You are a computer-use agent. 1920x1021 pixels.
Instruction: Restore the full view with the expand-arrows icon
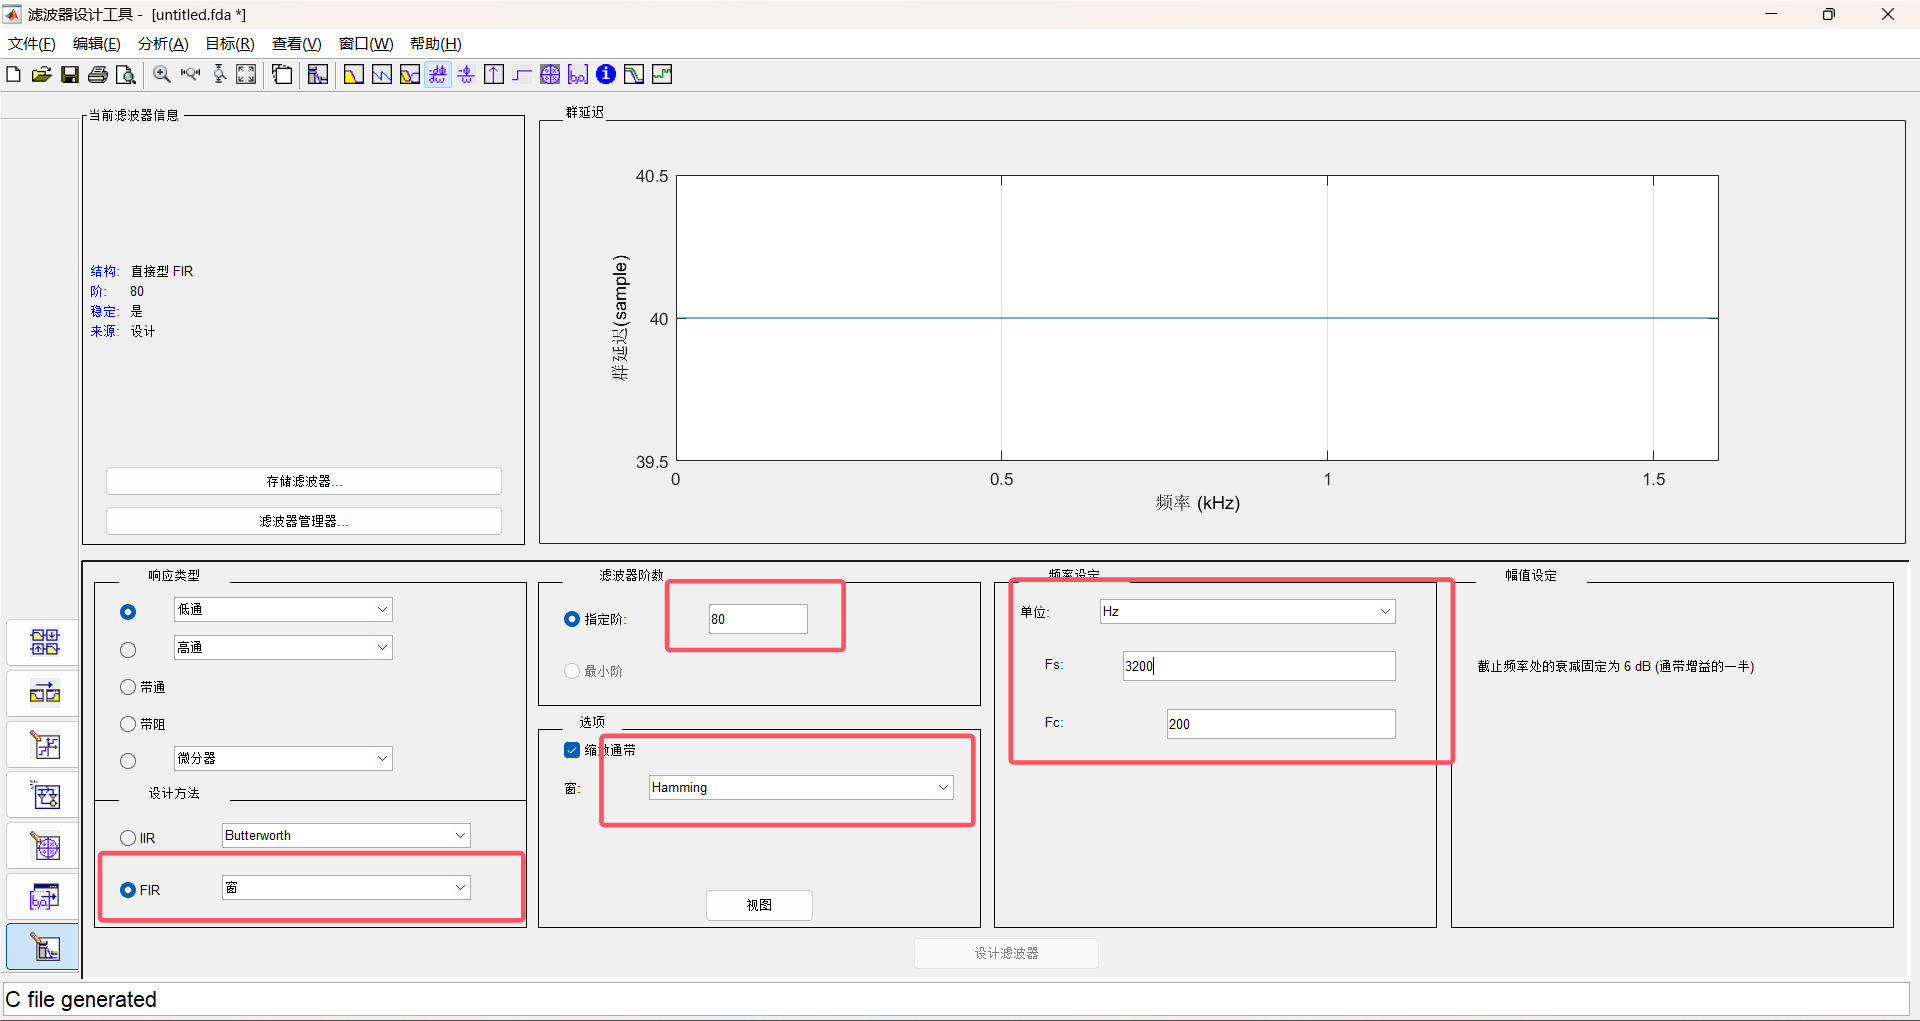tap(246, 74)
